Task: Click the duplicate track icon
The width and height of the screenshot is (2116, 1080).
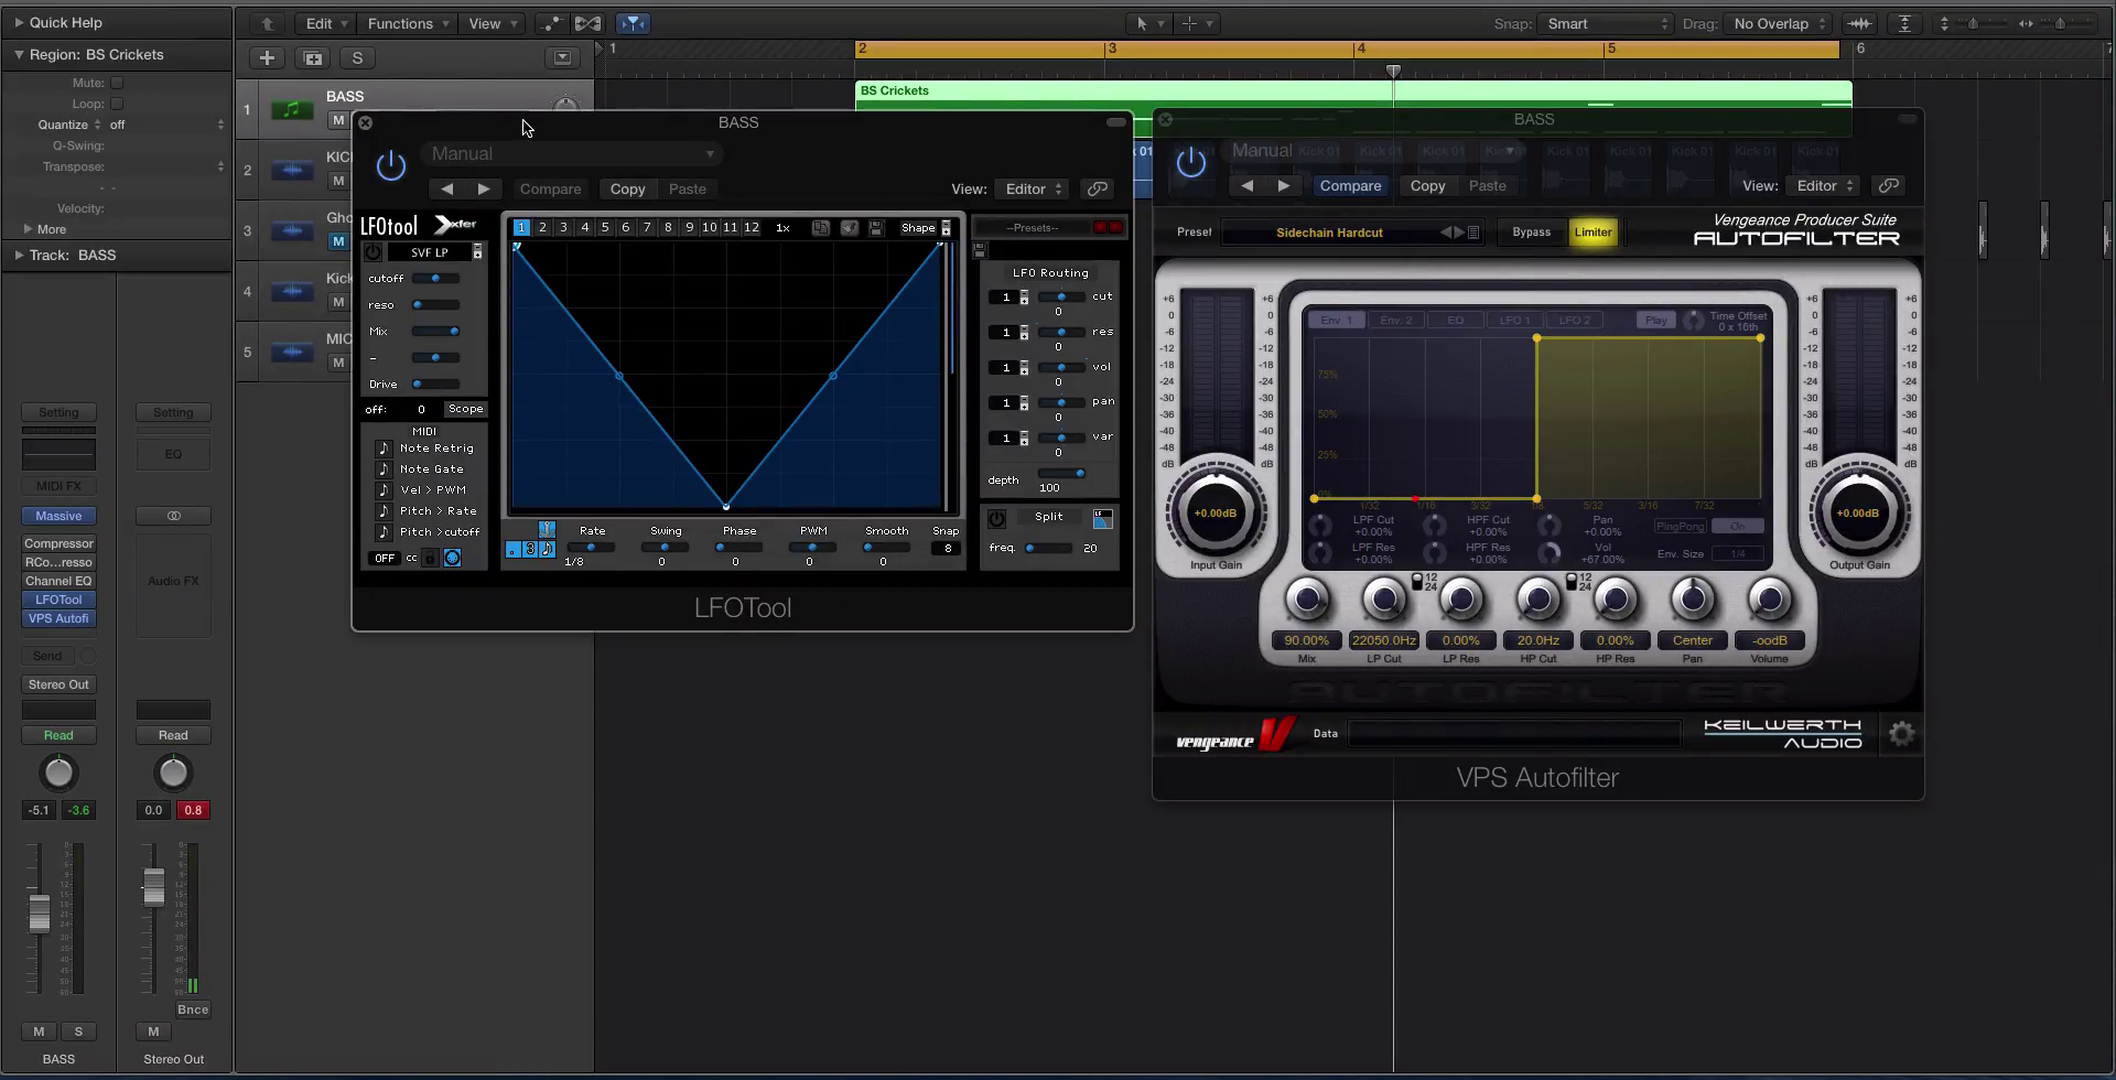Action: (x=313, y=58)
